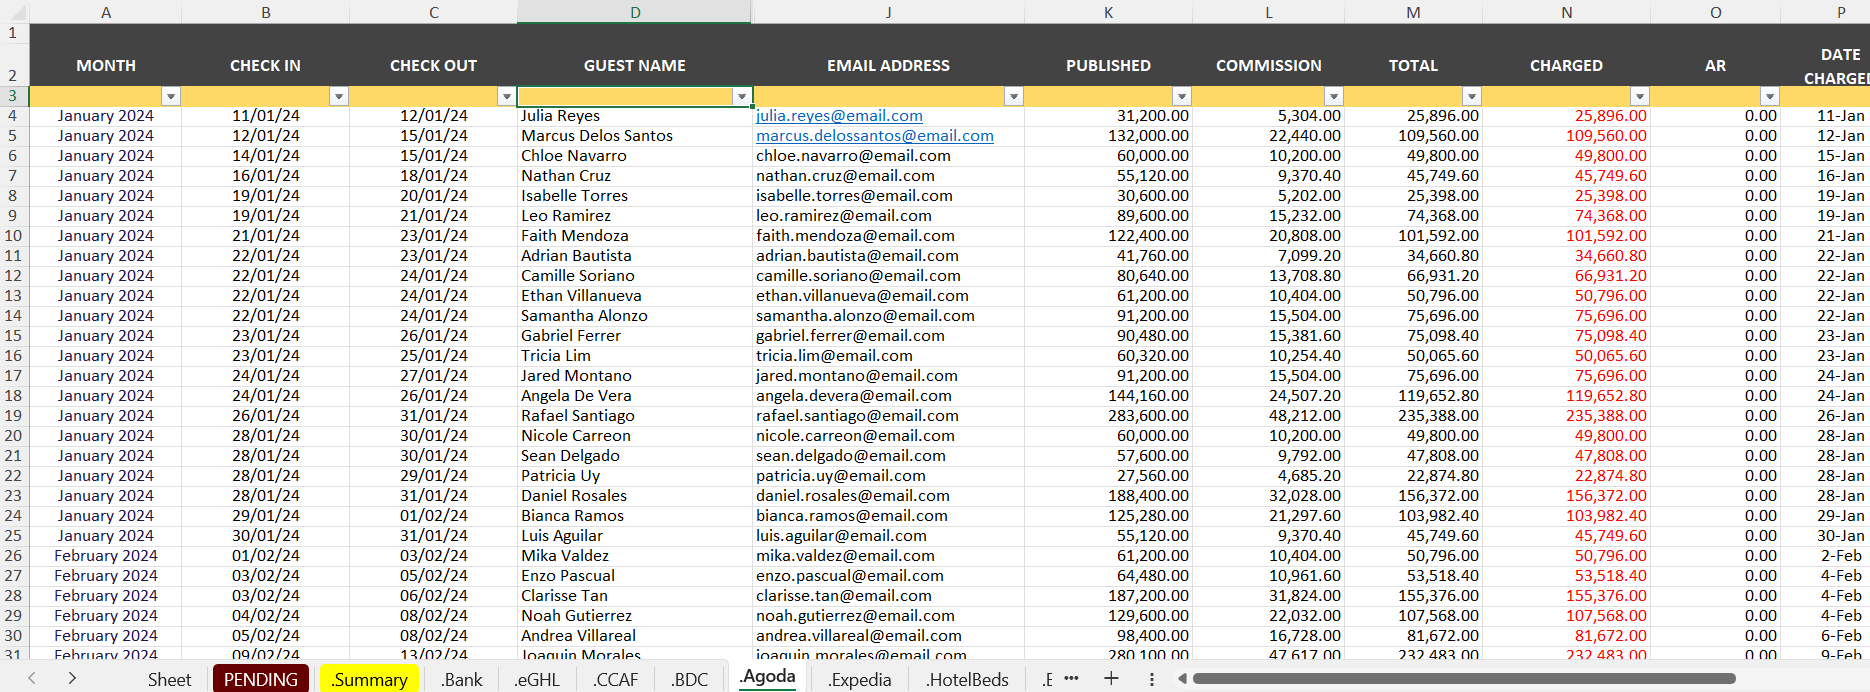Click the CHECK IN filter arrow icon
Screen dimensions: 1870x692
[x=339, y=97]
